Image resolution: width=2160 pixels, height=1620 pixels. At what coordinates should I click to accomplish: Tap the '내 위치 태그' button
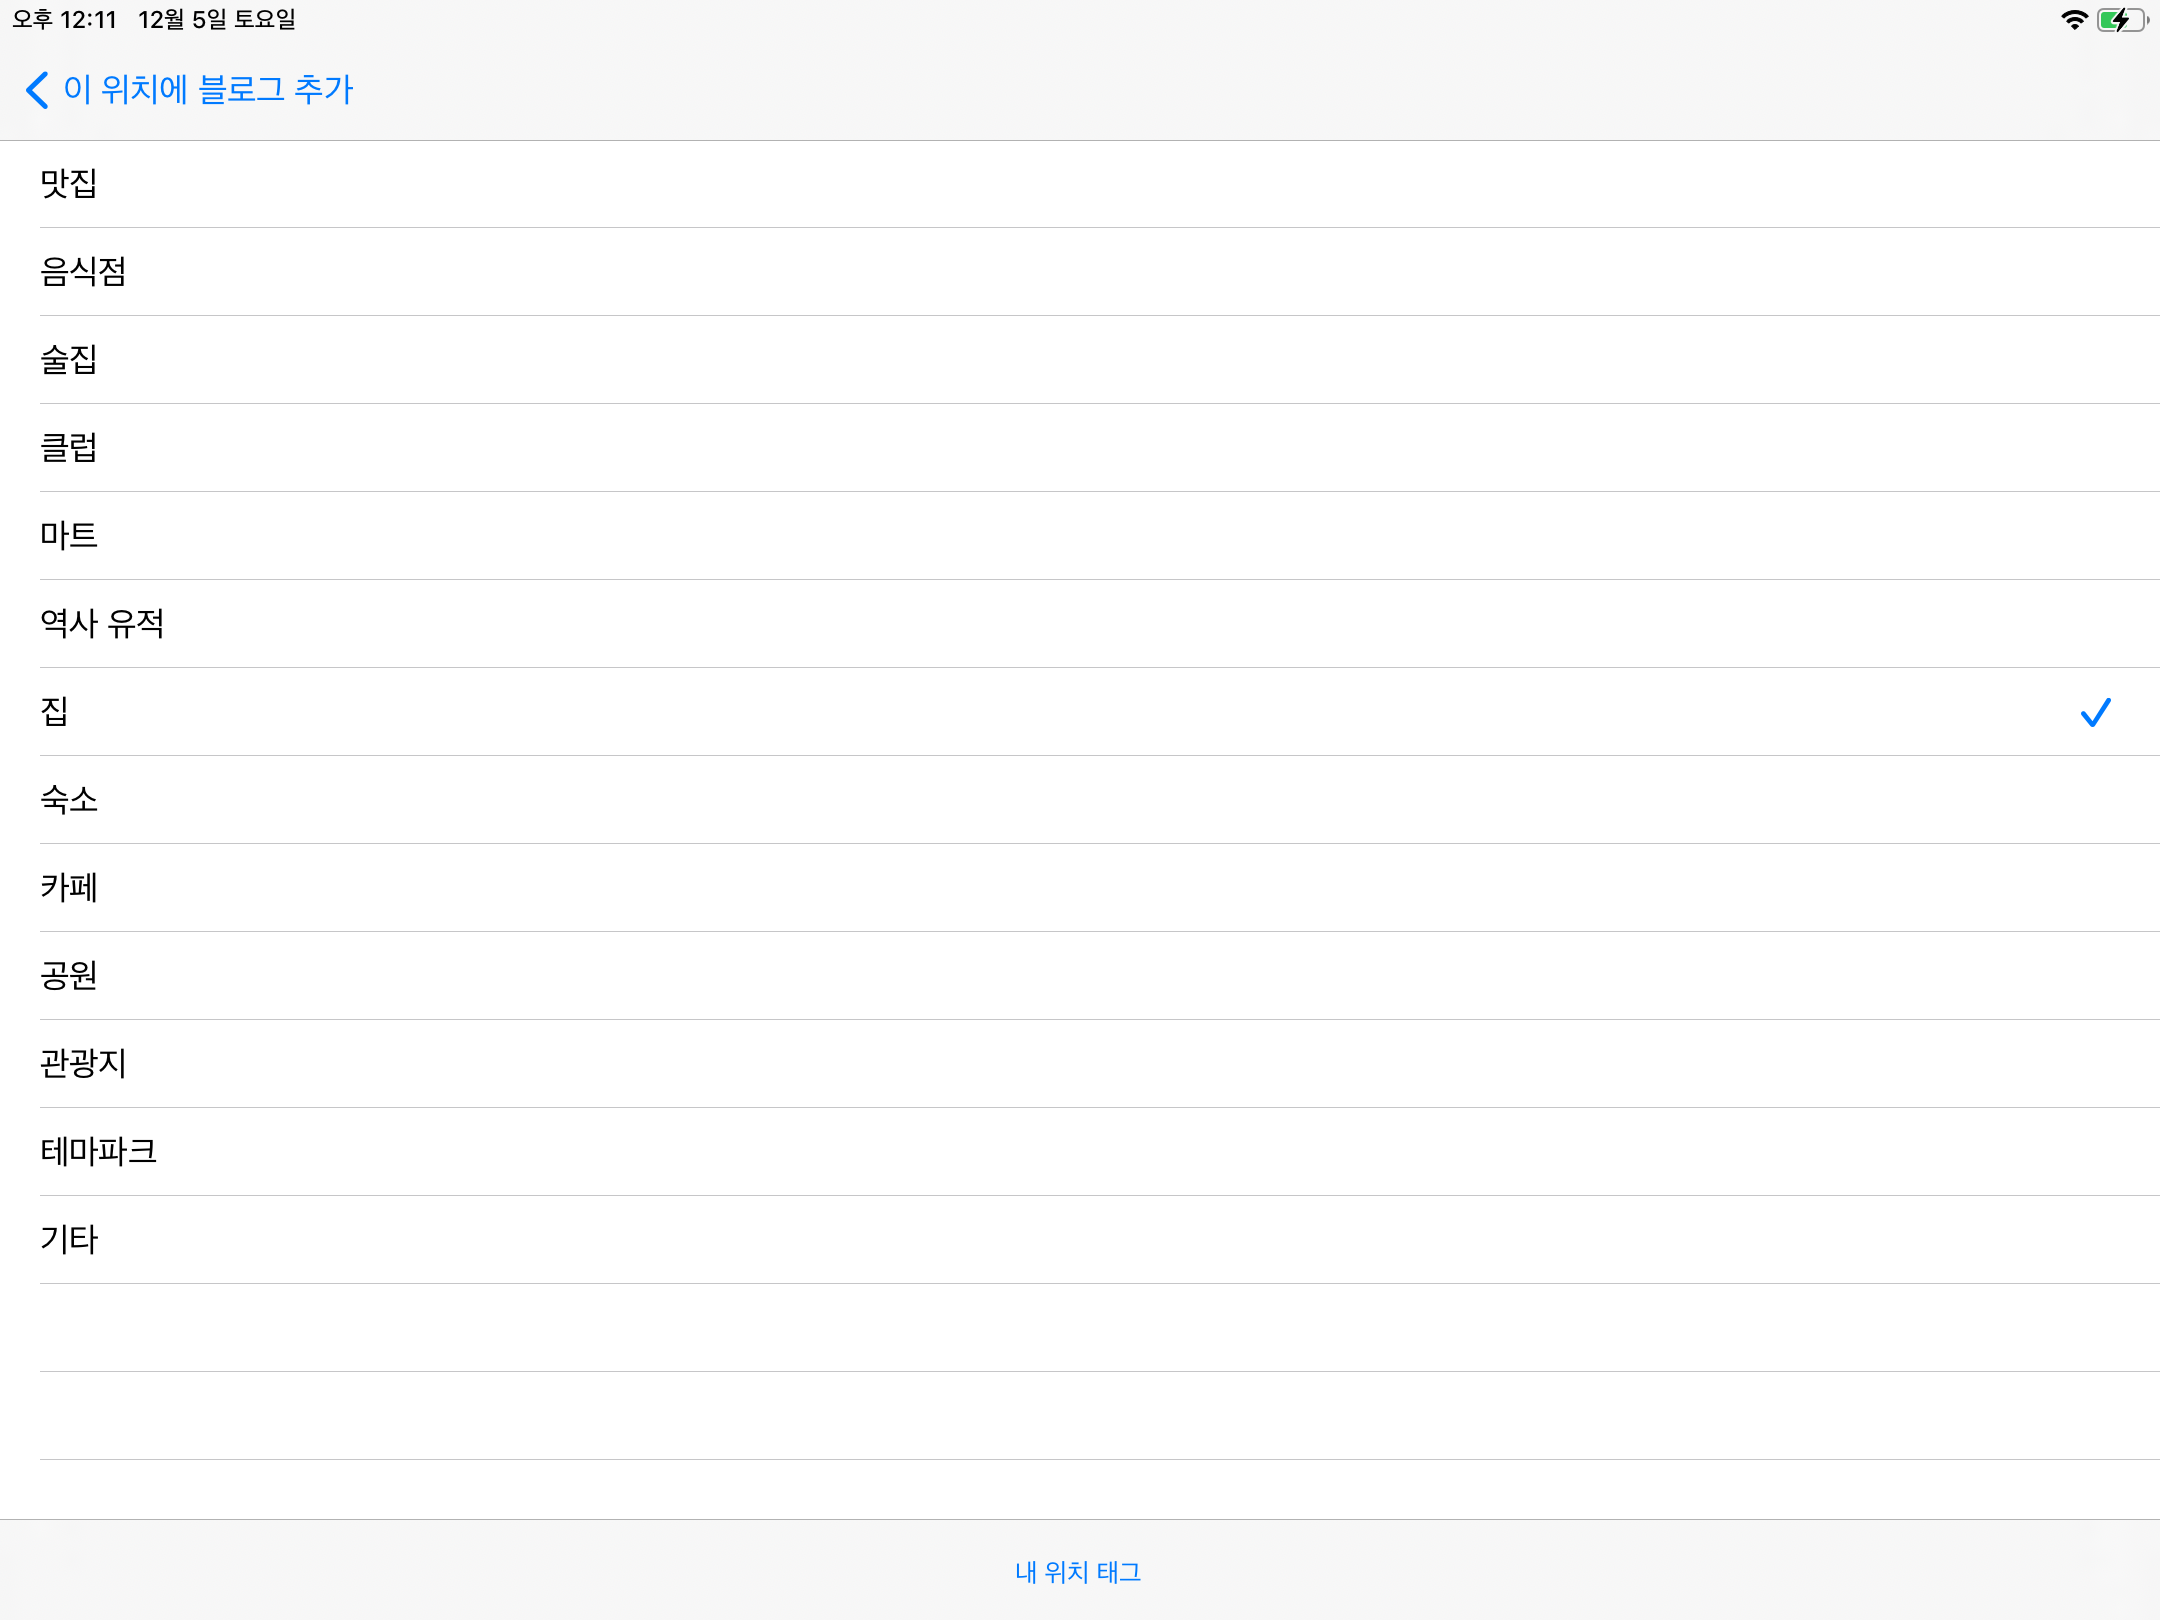(x=1078, y=1572)
